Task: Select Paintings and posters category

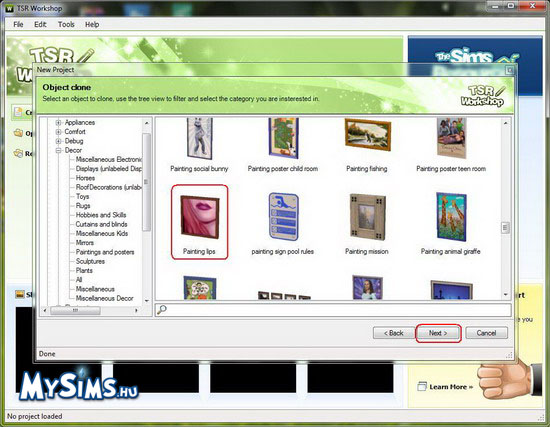Action: [105, 252]
